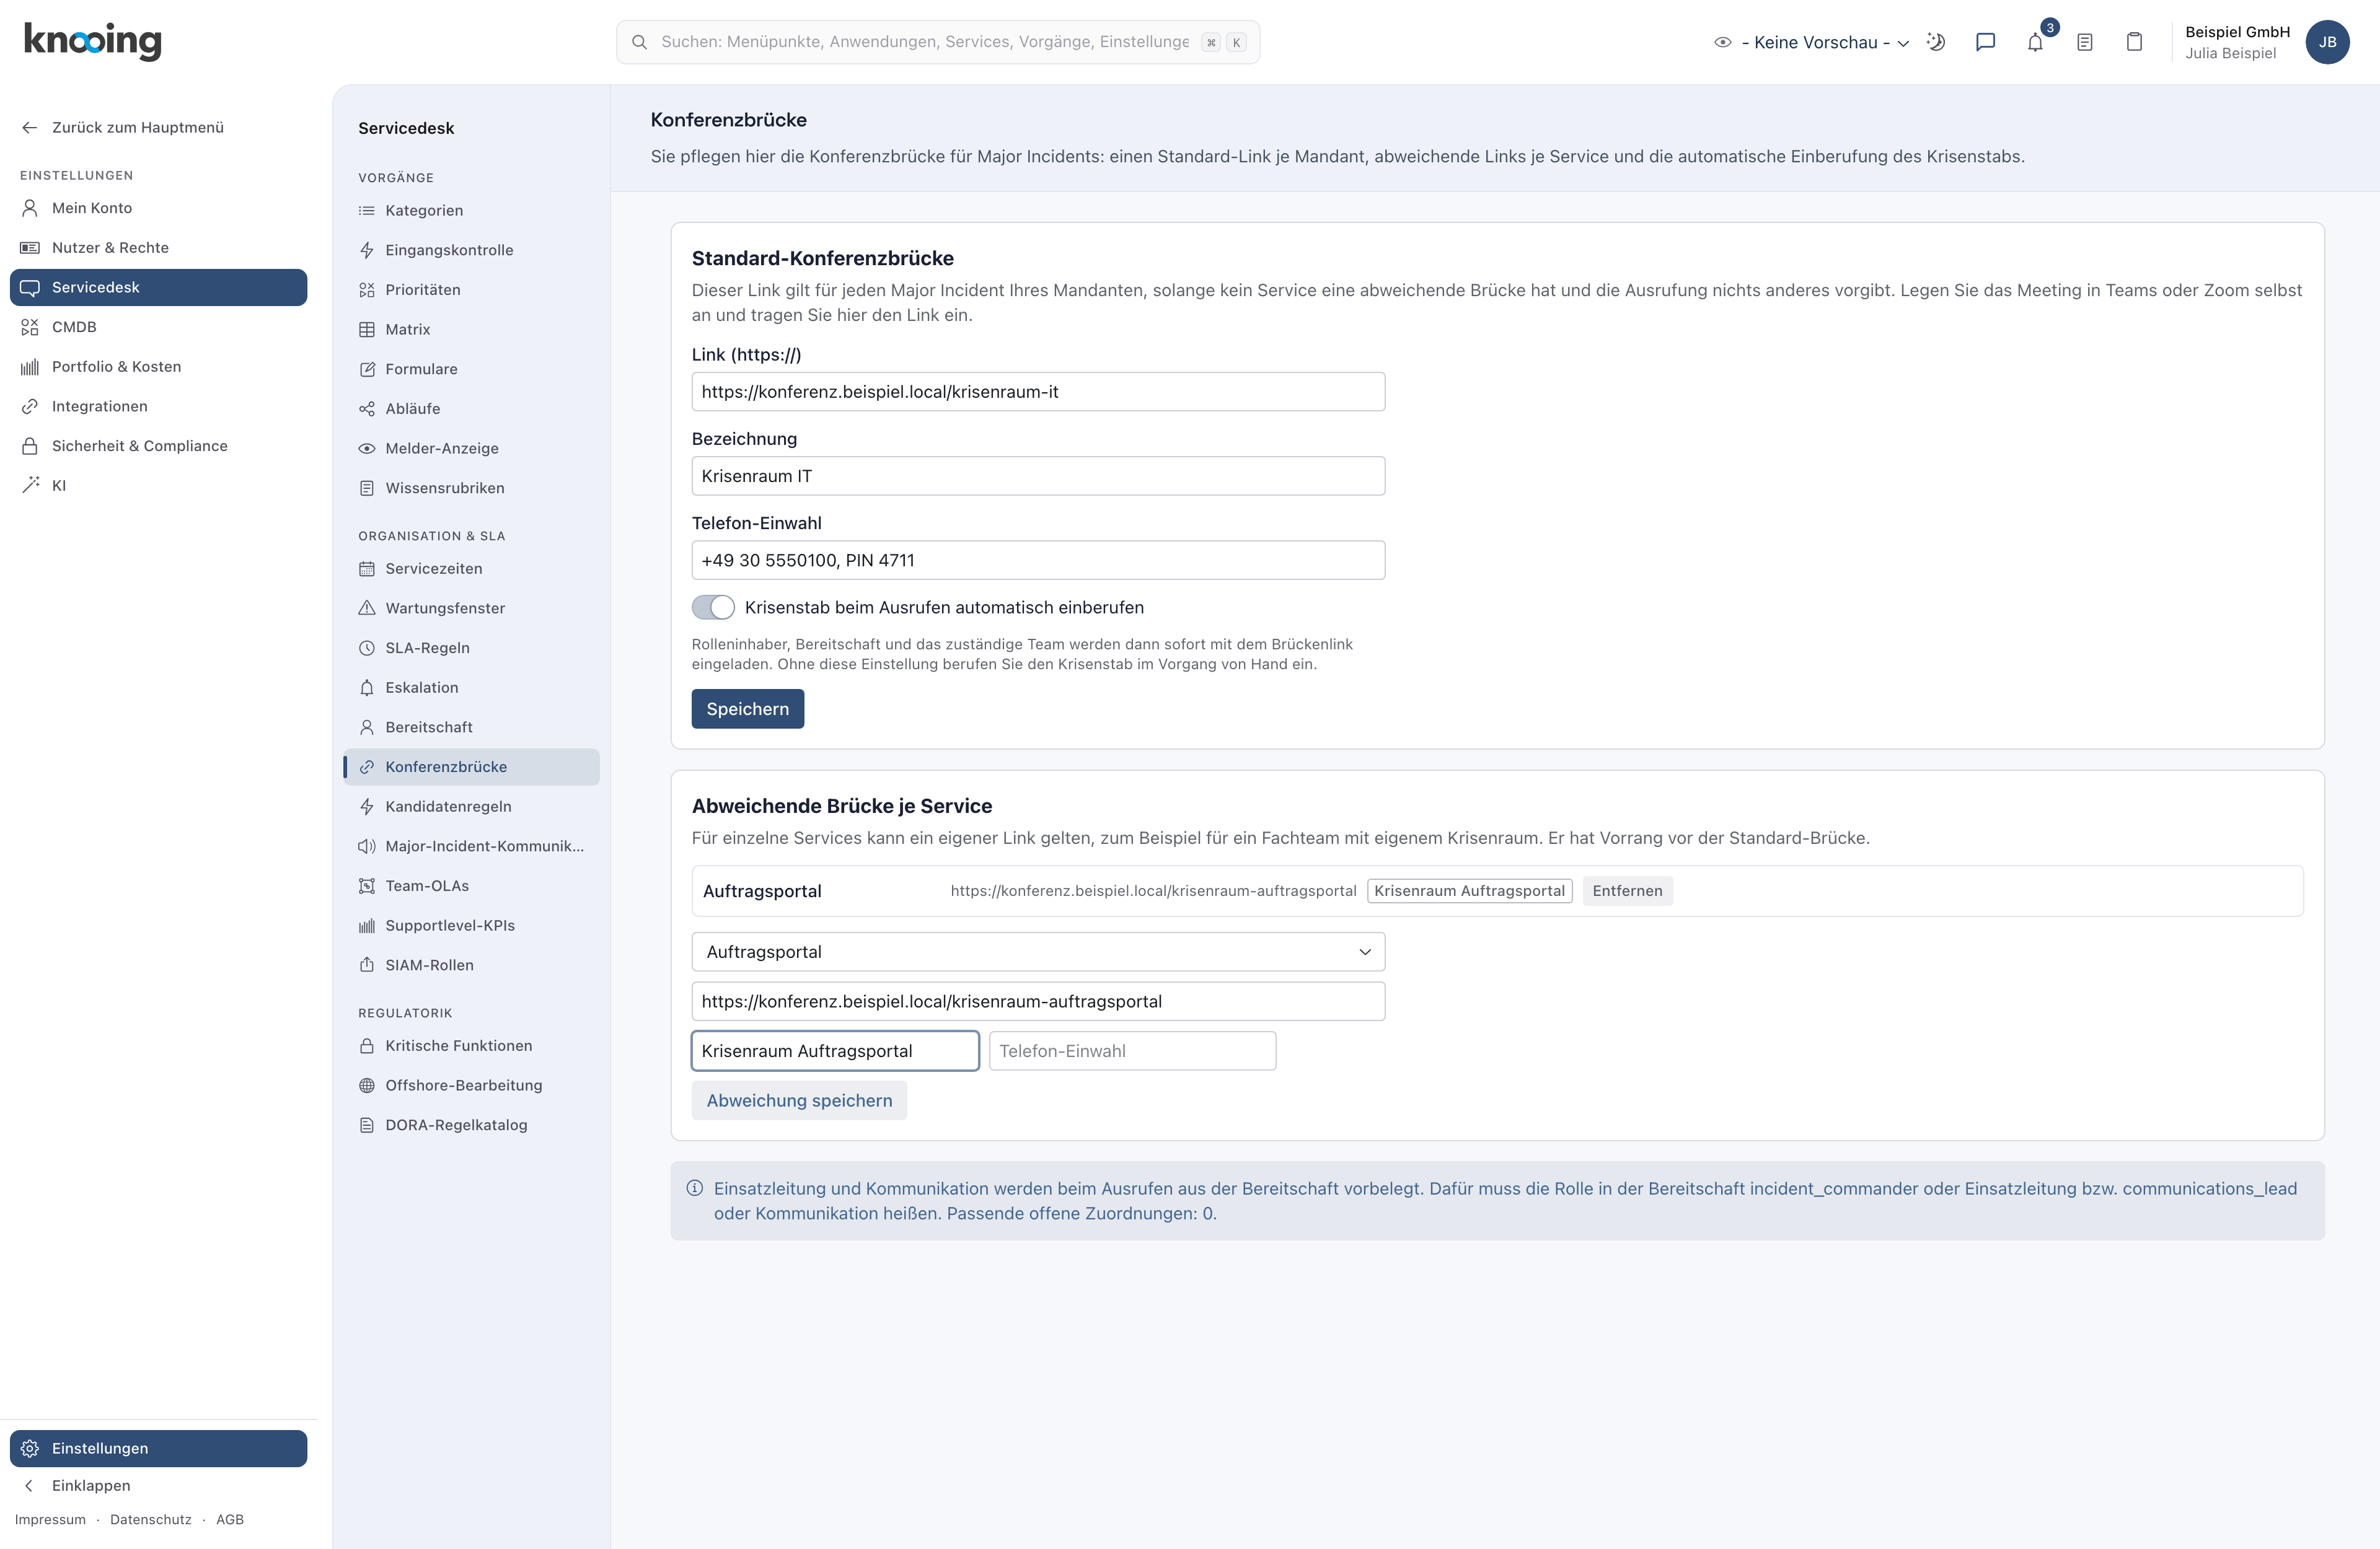Click the SLA-Regeln clock icon
This screenshot has width=2380, height=1549.
point(367,648)
